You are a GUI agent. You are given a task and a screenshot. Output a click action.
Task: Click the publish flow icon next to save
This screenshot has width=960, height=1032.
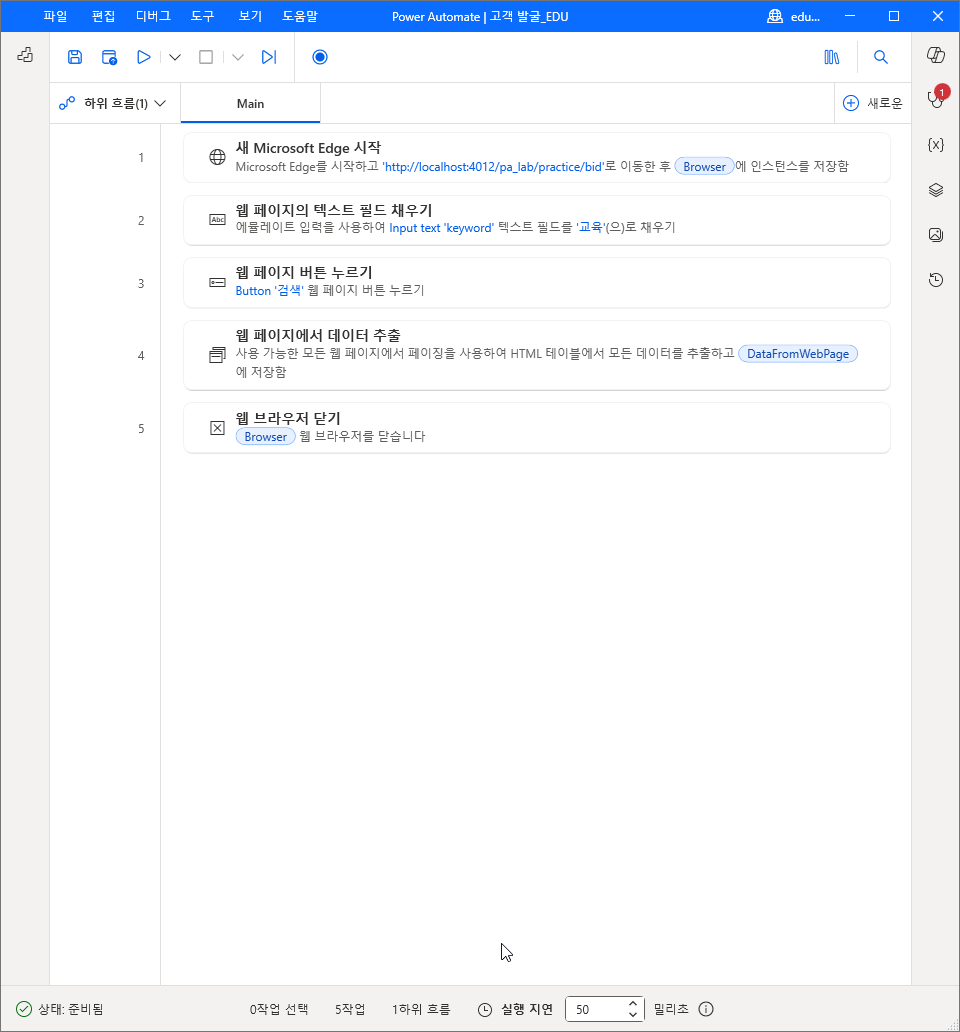[x=109, y=57]
